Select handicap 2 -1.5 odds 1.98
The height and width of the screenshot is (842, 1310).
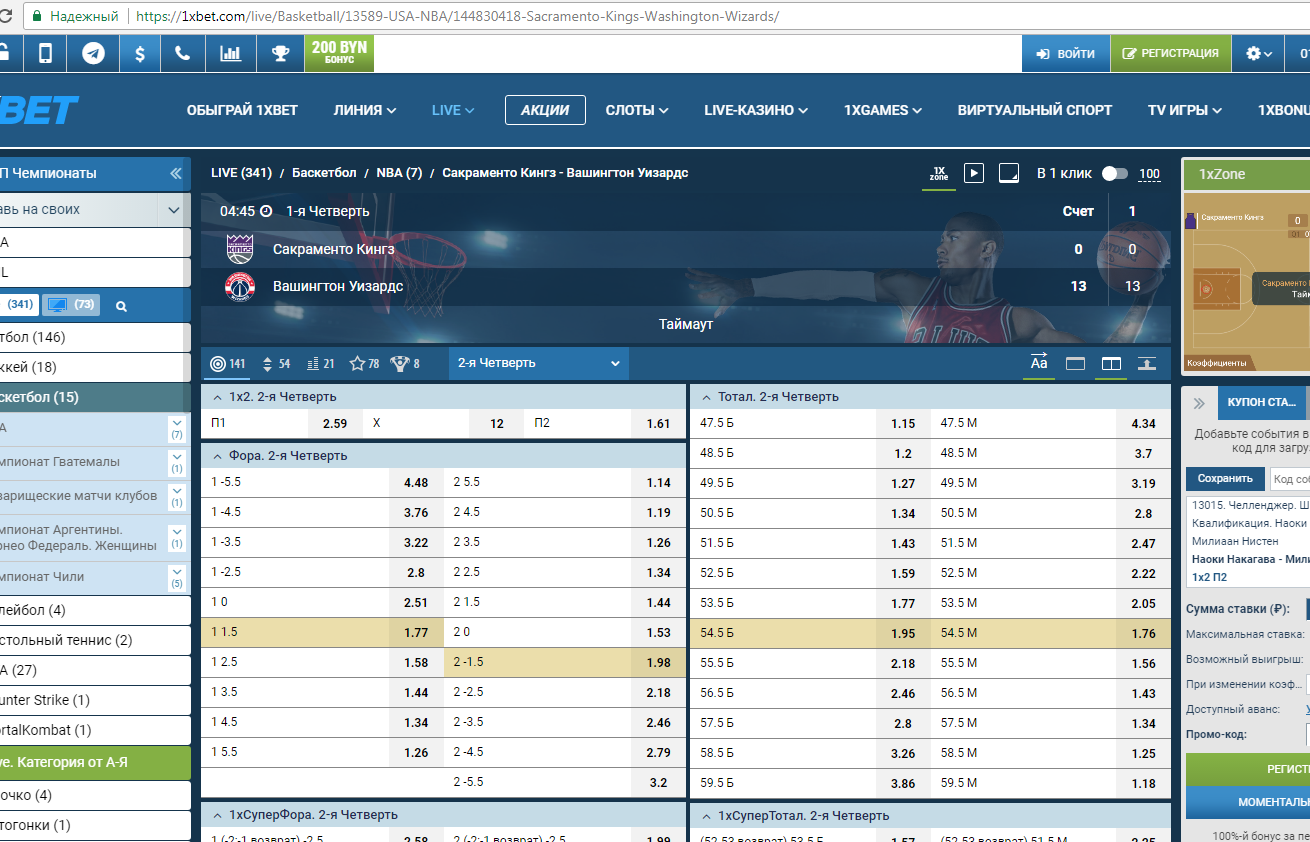pos(565,662)
